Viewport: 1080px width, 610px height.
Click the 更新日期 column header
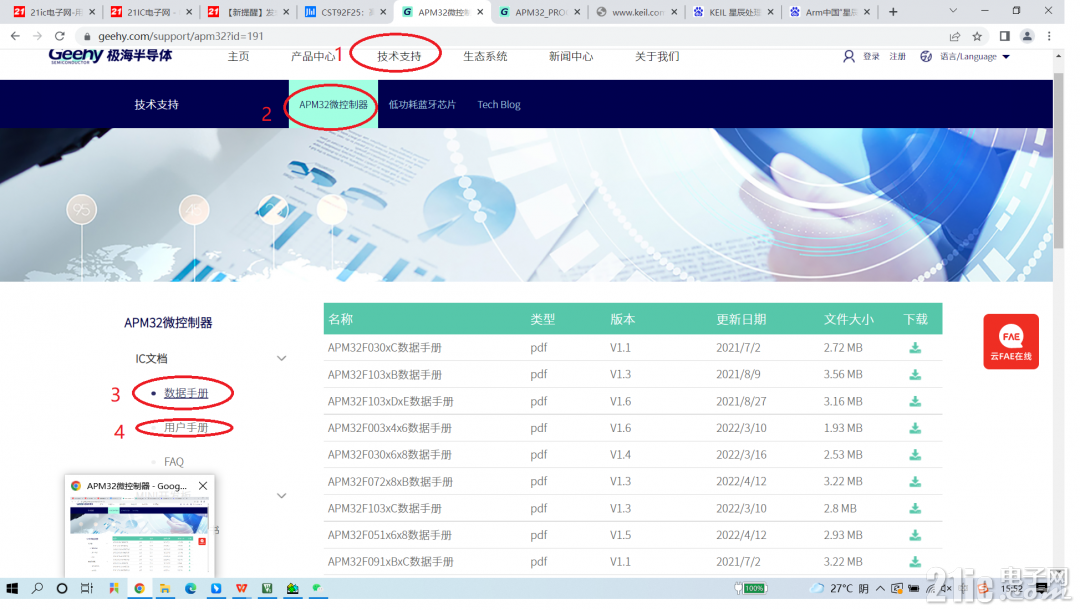pos(741,319)
